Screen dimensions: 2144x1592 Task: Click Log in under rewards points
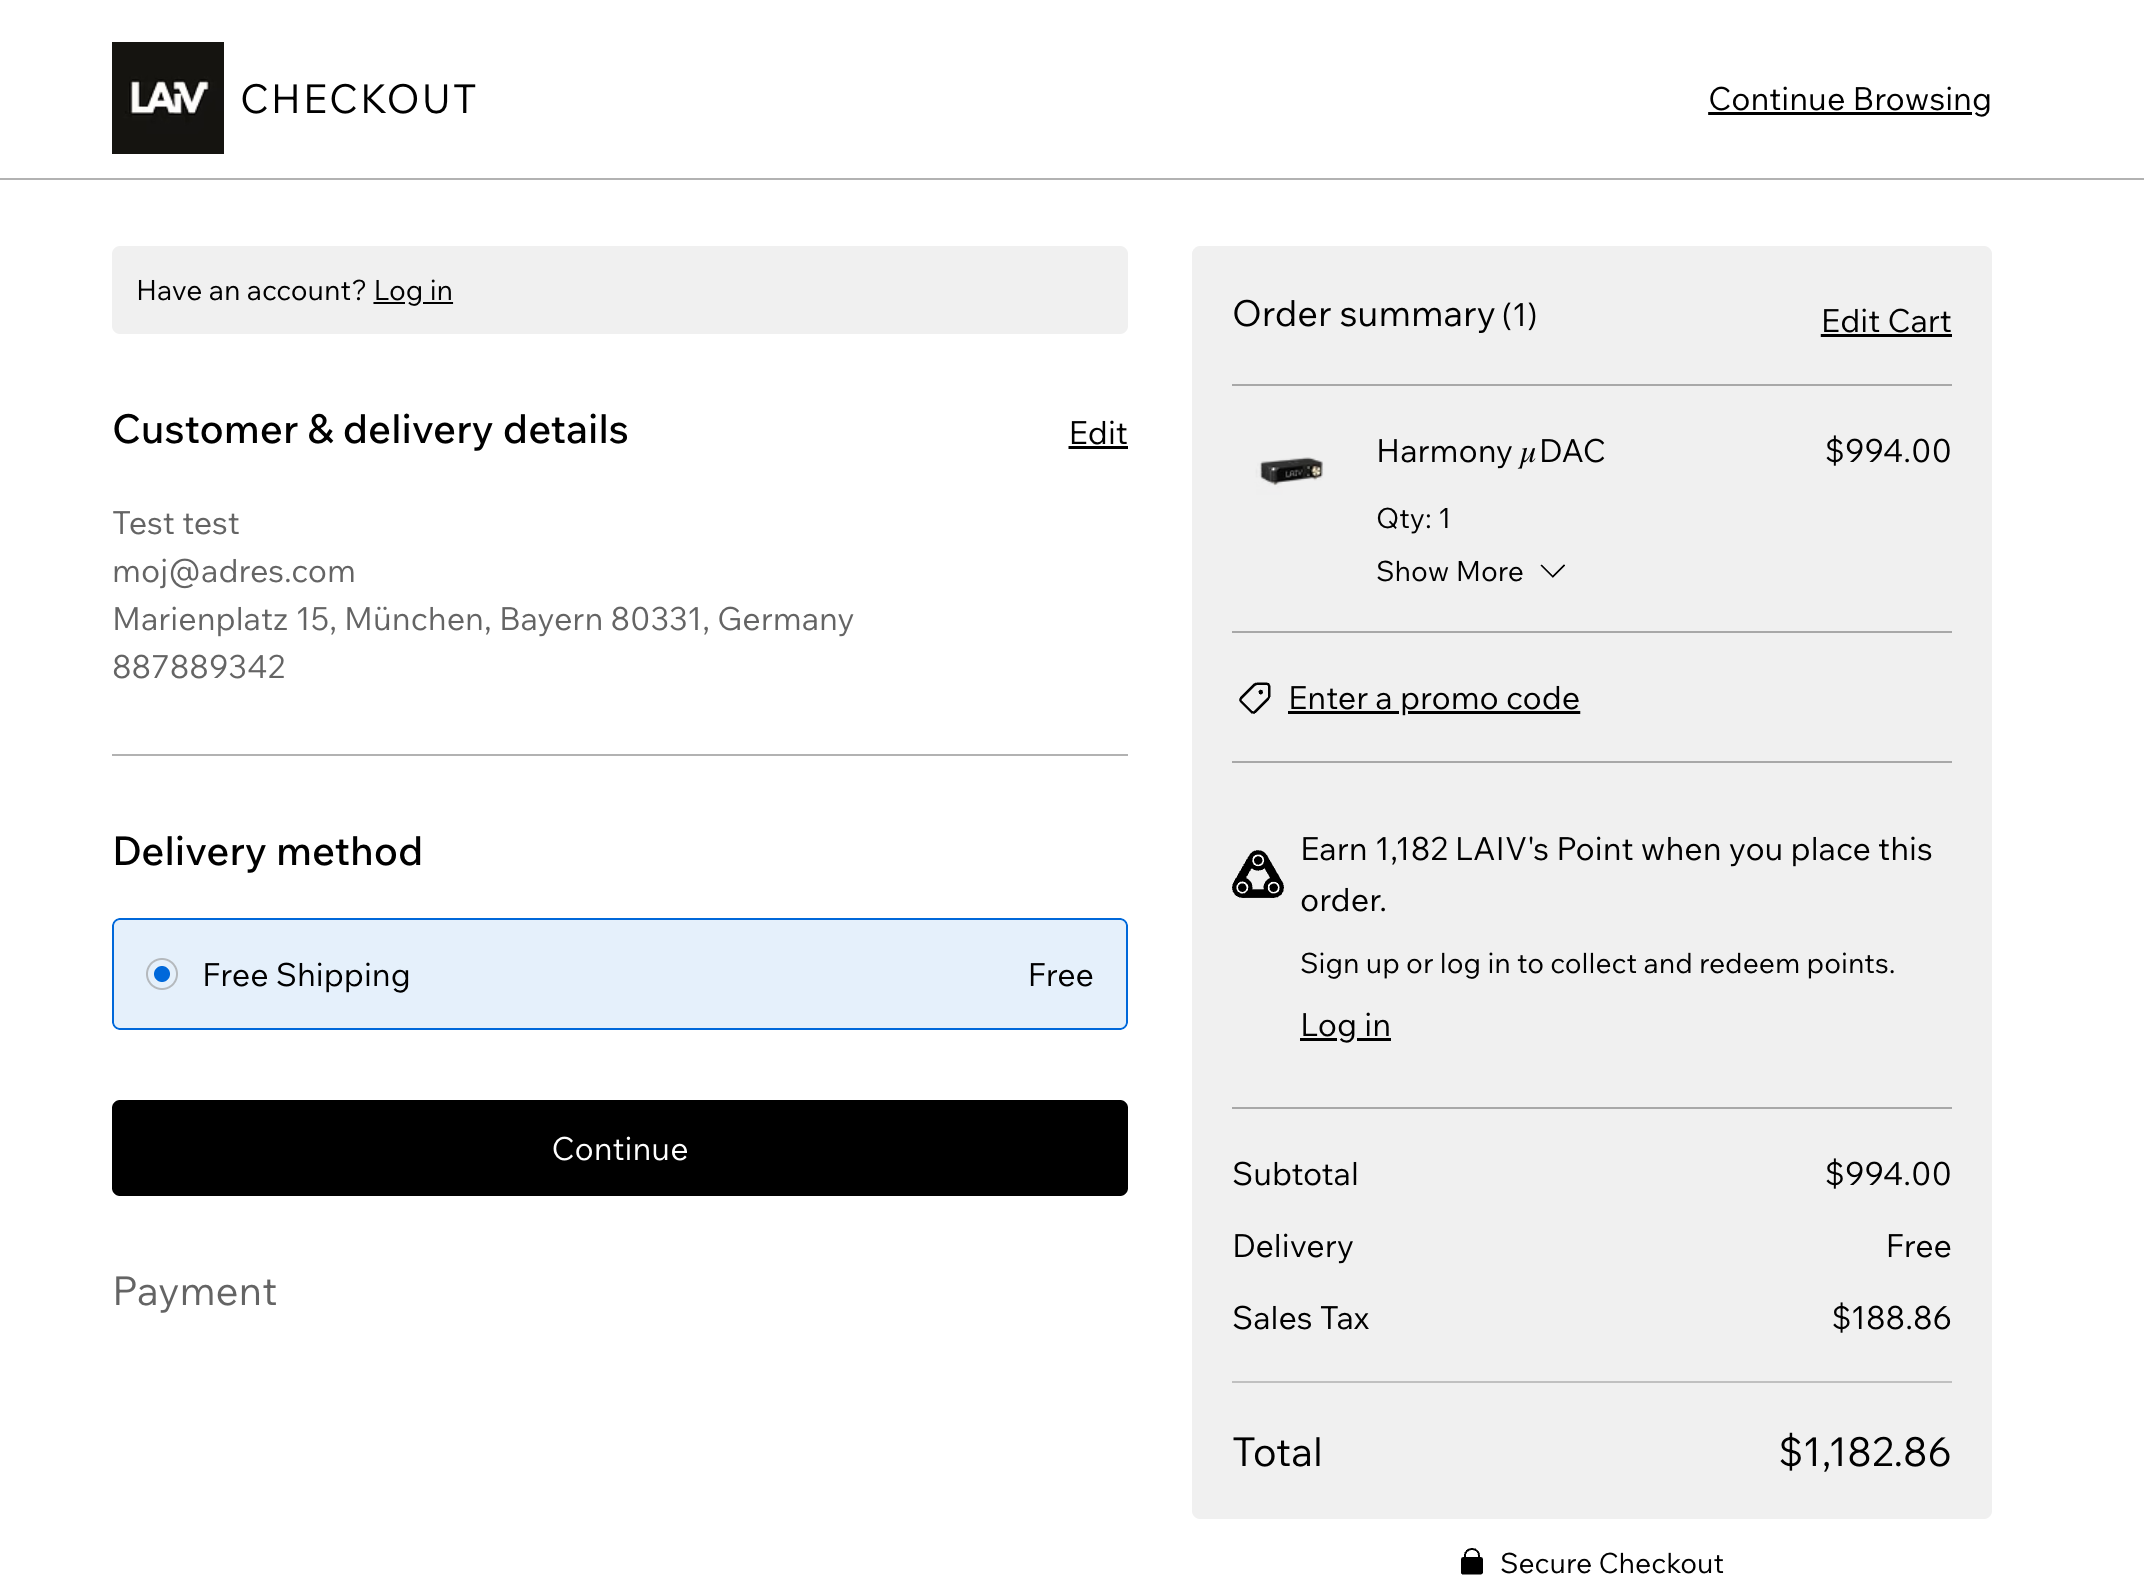click(x=1345, y=1025)
